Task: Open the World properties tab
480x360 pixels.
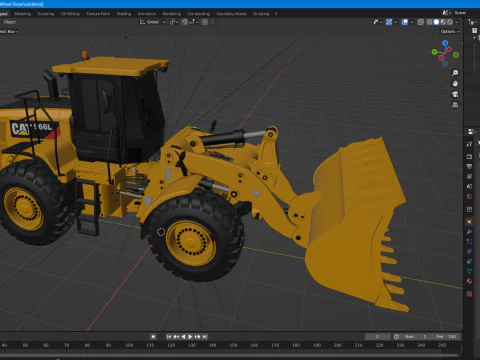Action: (x=469, y=196)
